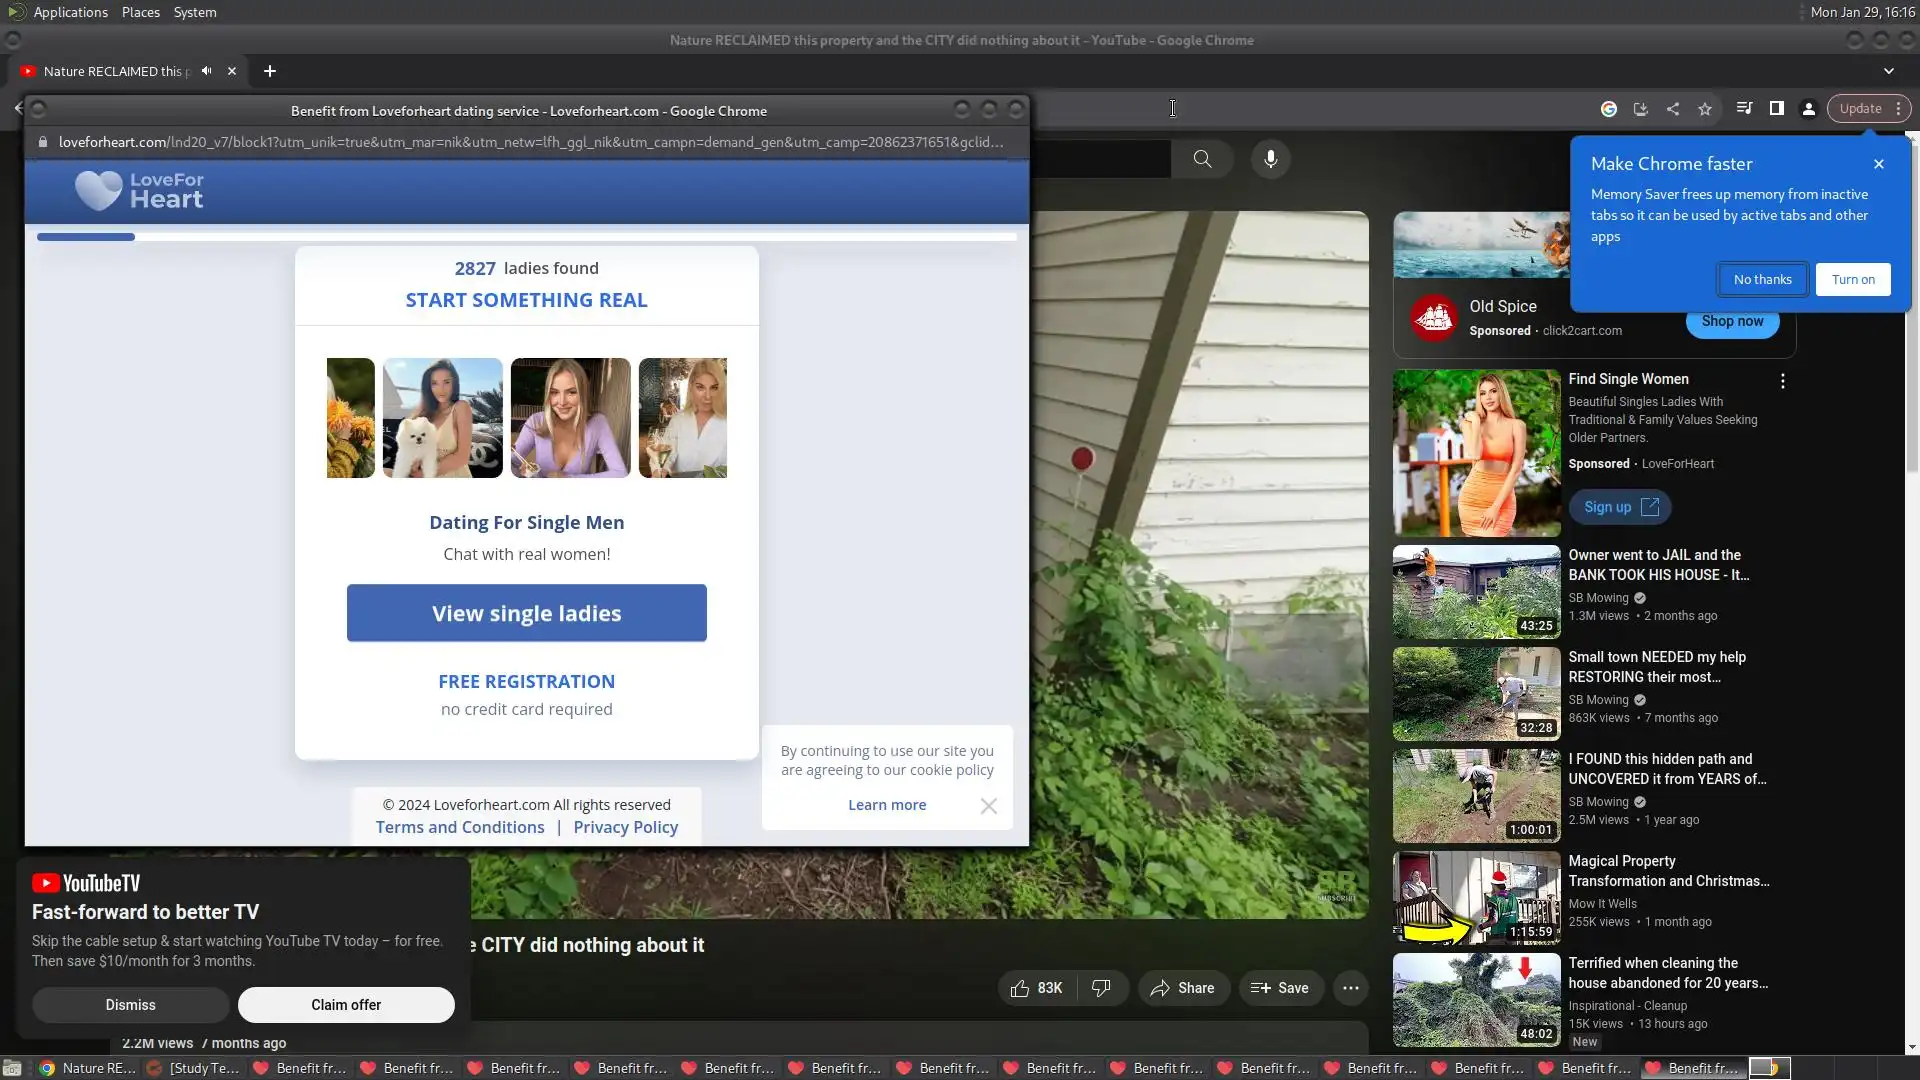The width and height of the screenshot is (1920, 1080).
Task: Click the Chrome share icon in toolbar
Action: pyautogui.click(x=1673, y=109)
